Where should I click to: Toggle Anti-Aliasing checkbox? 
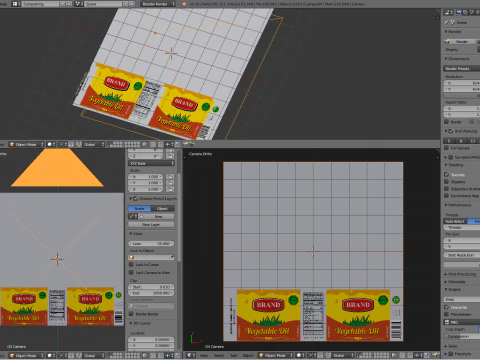coord(451,131)
